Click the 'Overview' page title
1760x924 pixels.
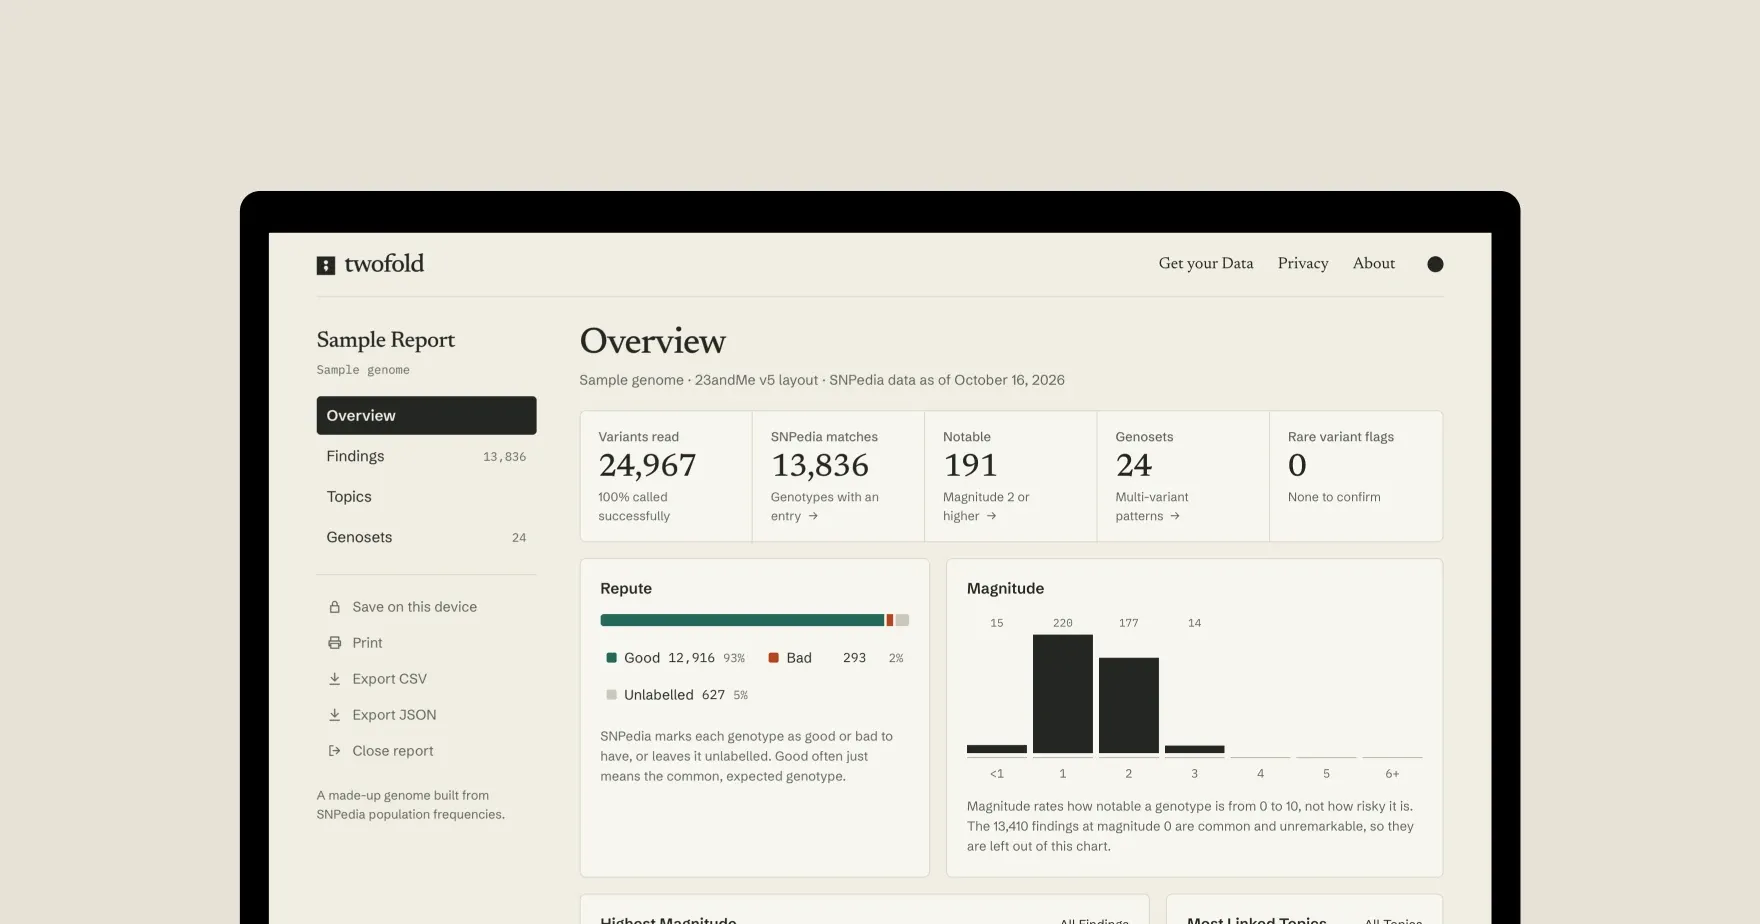pyautogui.click(x=653, y=341)
